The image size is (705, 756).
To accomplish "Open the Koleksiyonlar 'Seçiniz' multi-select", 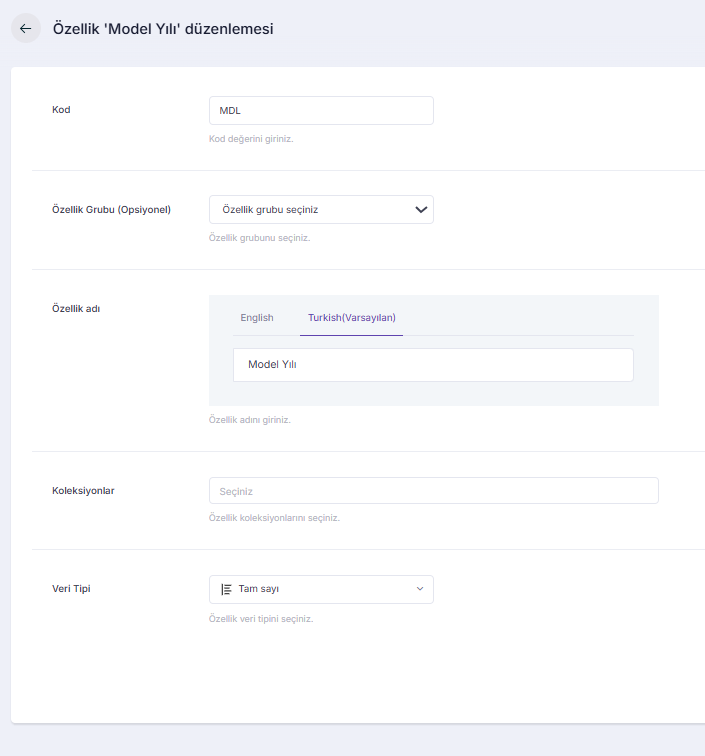I will 433,490.
